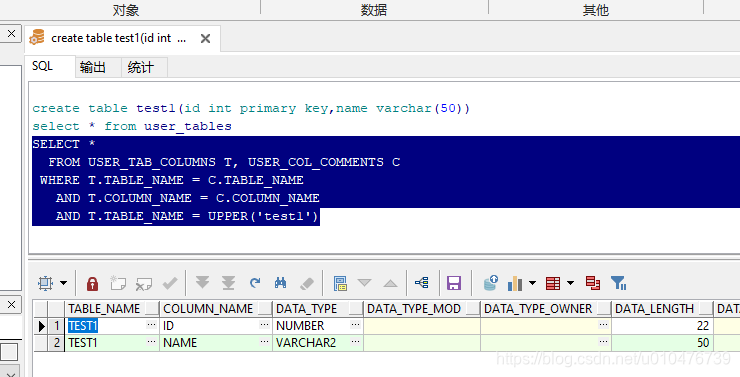Open the ellipsis editor for TEST1 in row 2
Viewport: 740px width, 377px height.
pos(151,342)
